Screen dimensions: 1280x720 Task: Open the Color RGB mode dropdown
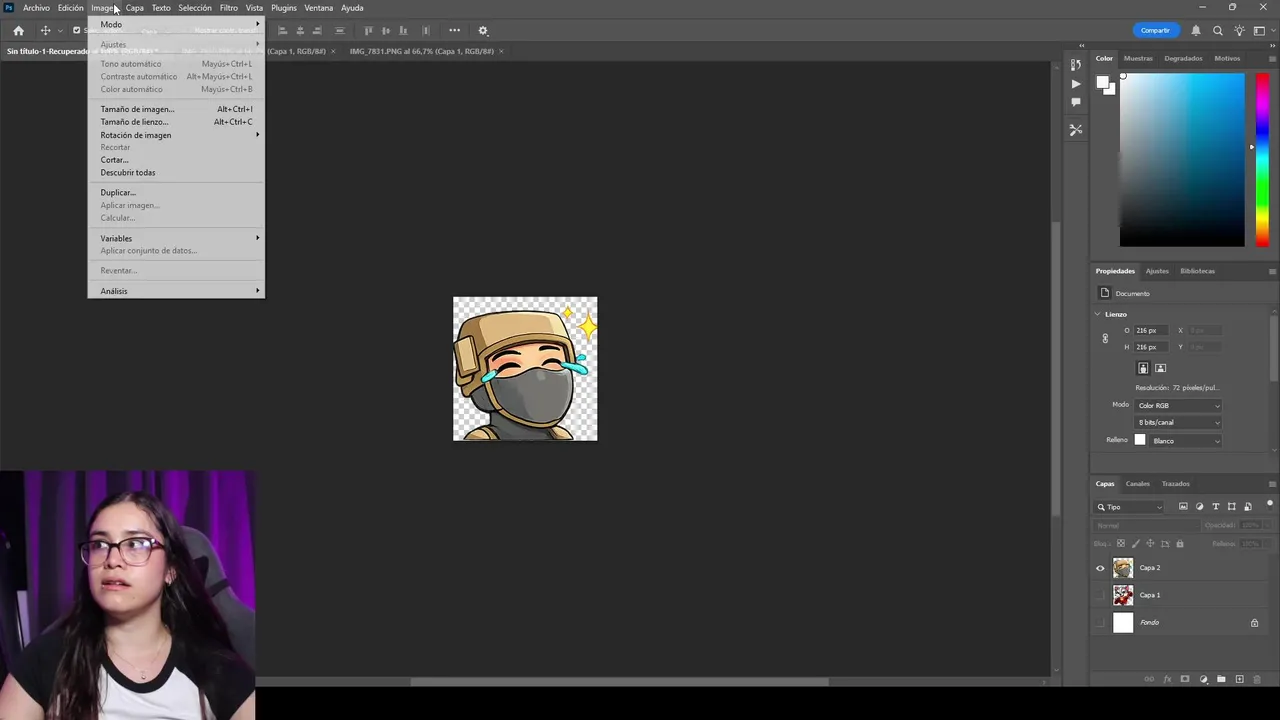1178,405
